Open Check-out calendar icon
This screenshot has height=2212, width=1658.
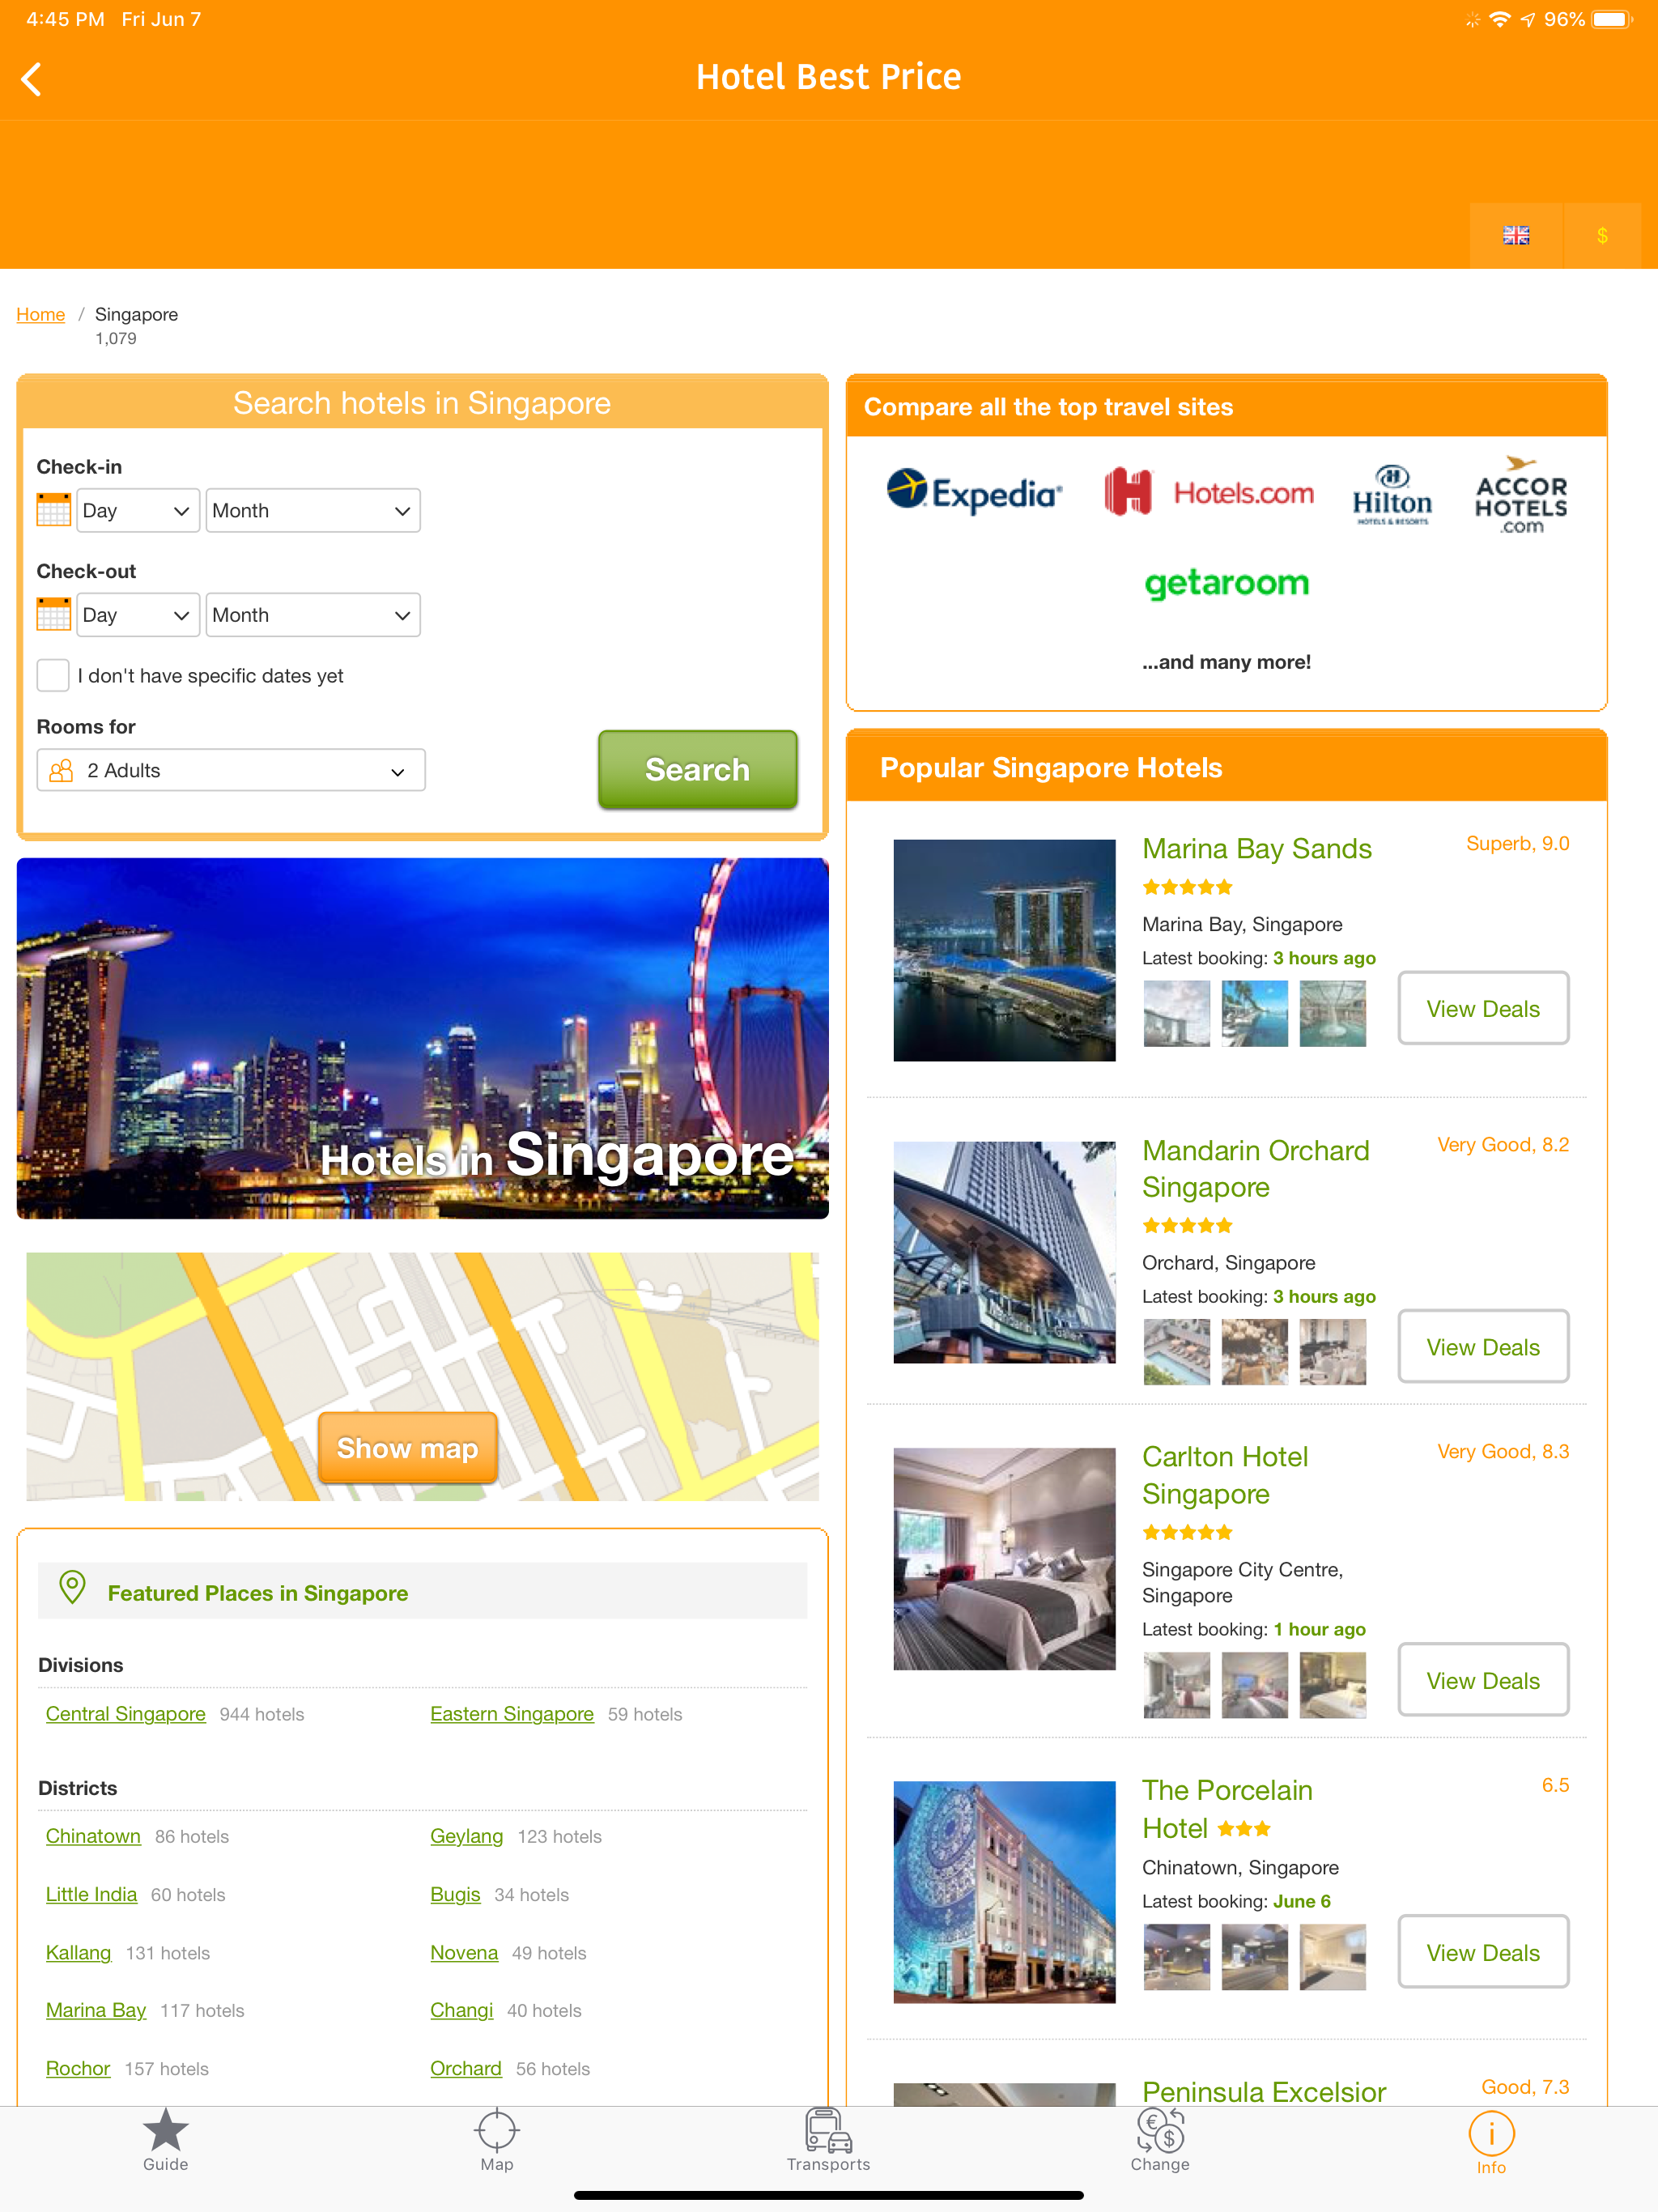[x=54, y=615]
